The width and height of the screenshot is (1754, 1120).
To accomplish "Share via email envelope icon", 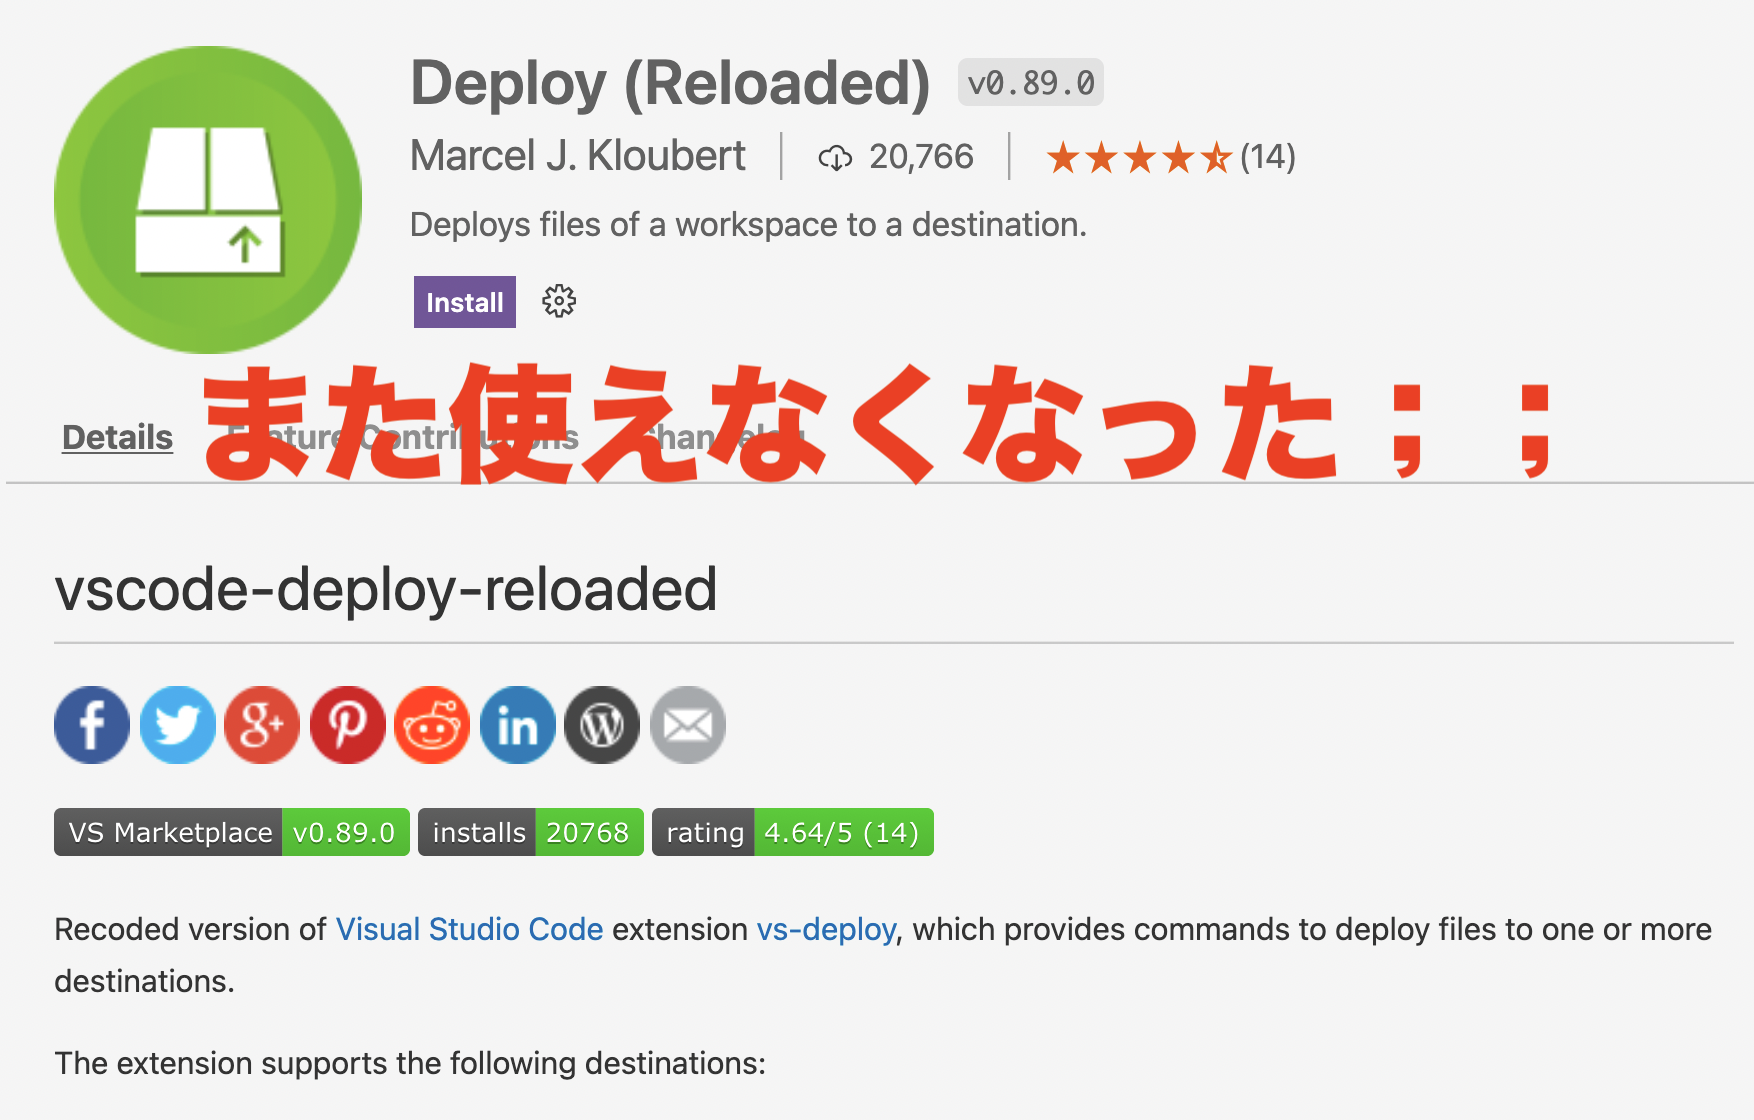I will pyautogui.click(x=688, y=725).
